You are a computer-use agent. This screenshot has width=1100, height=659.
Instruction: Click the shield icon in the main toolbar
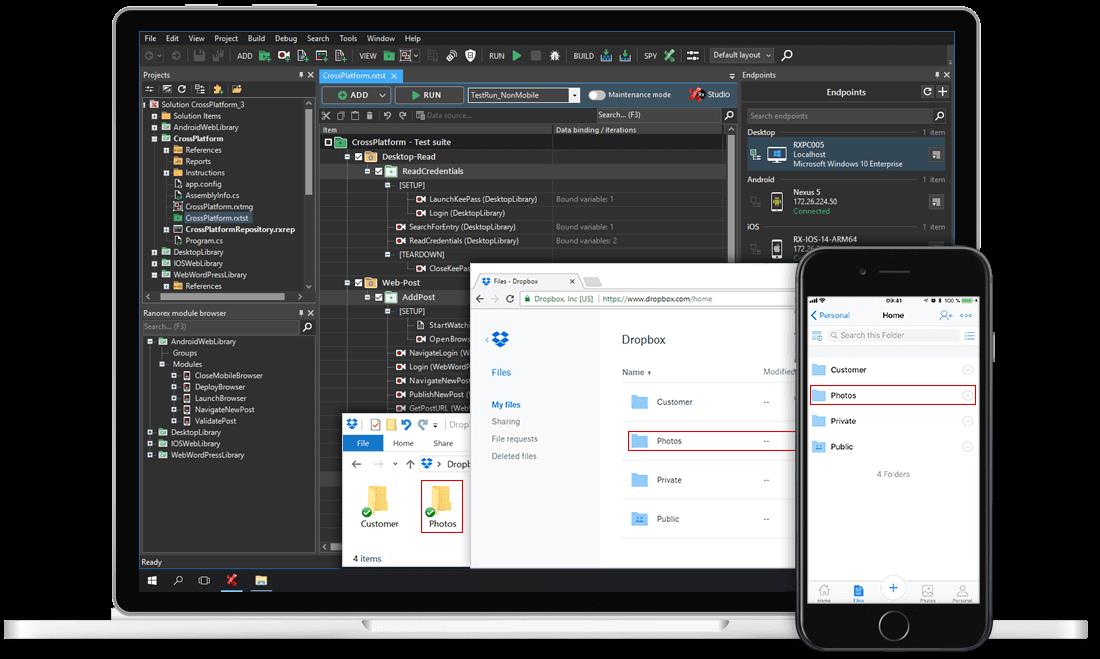(470, 55)
